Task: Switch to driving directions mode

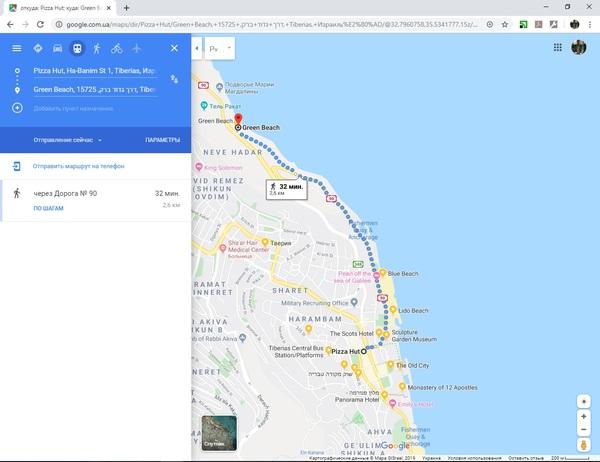Action: 57,48
